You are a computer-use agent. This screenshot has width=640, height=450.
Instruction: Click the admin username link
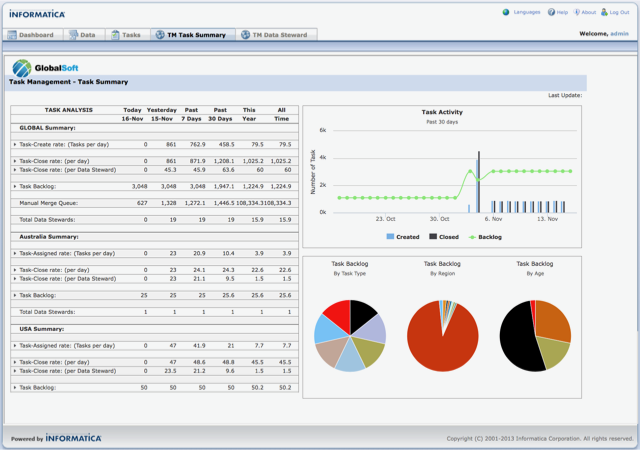tap(619, 34)
